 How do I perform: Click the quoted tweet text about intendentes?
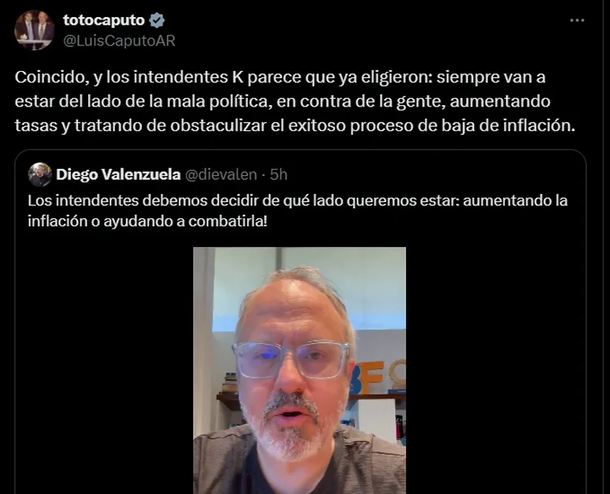click(x=298, y=211)
